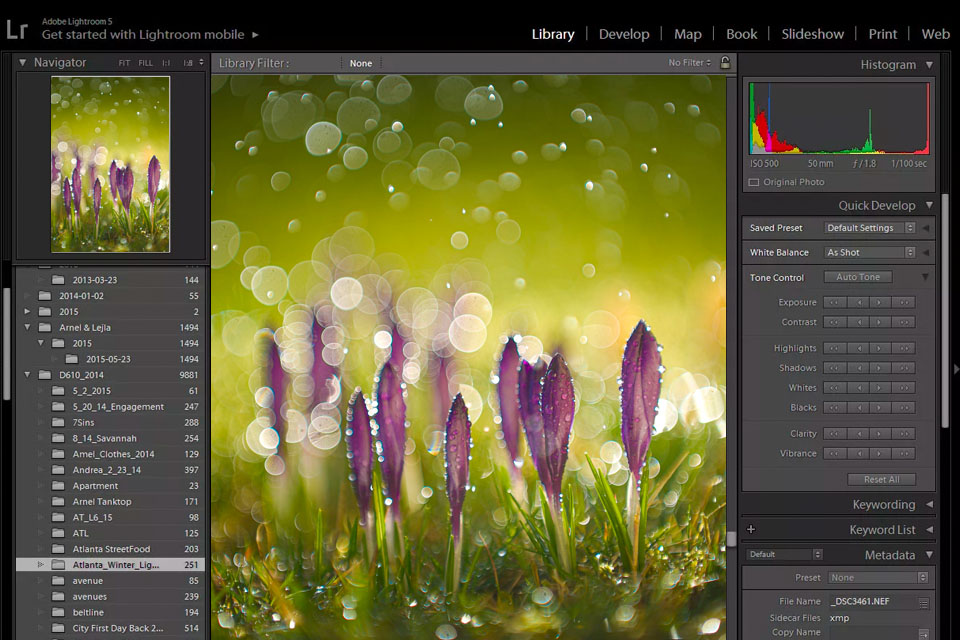The image size is (960, 640).
Task: Switch to the Develop module
Action: coord(624,34)
